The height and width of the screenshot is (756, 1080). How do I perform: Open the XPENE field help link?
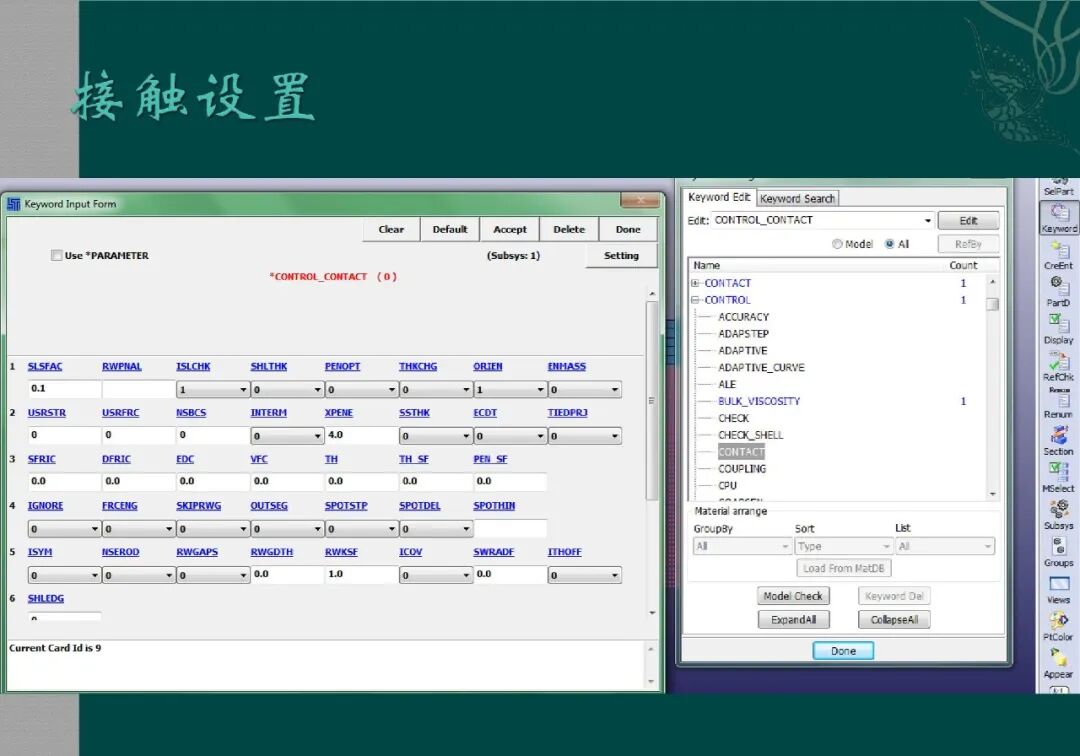339,412
